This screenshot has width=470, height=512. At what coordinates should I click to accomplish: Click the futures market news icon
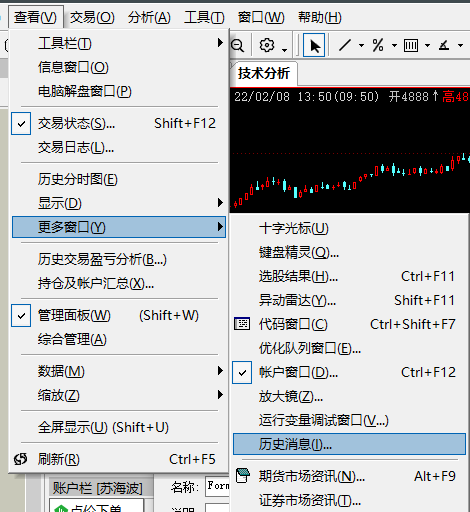click(243, 476)
